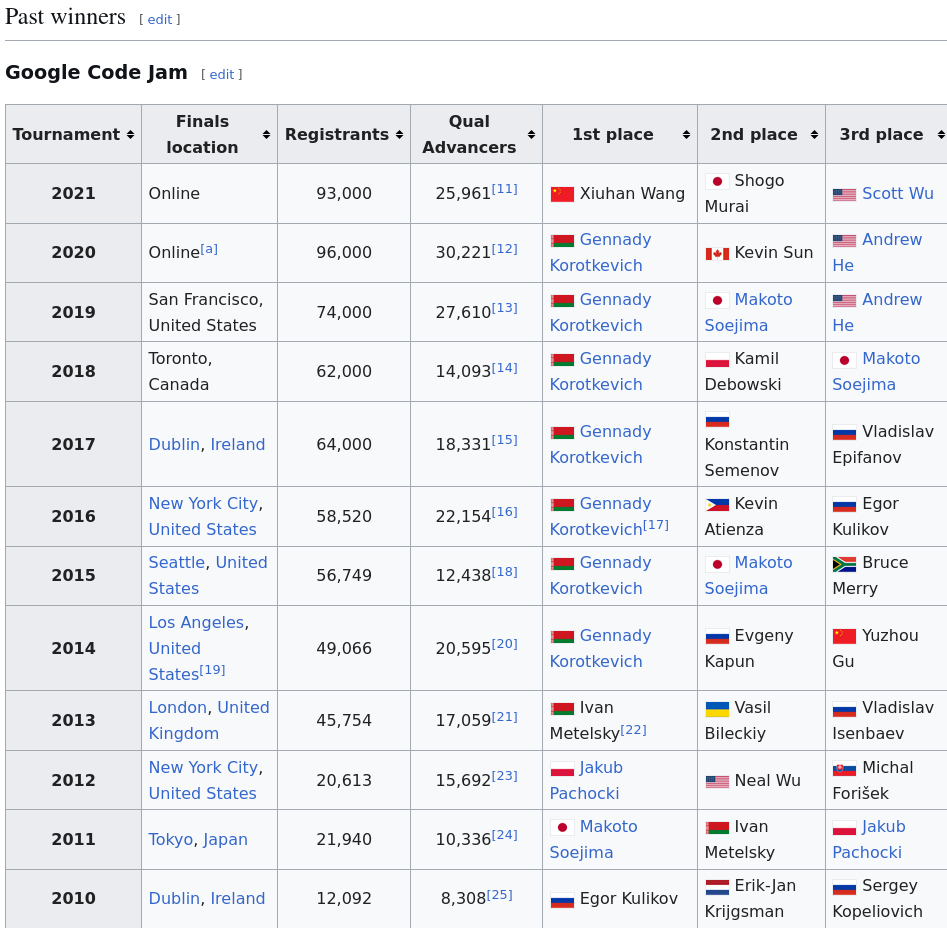The height and width of the screenshot is (928, 947).
Task: Open the Tokyo link
Action: tap(171, 839)
